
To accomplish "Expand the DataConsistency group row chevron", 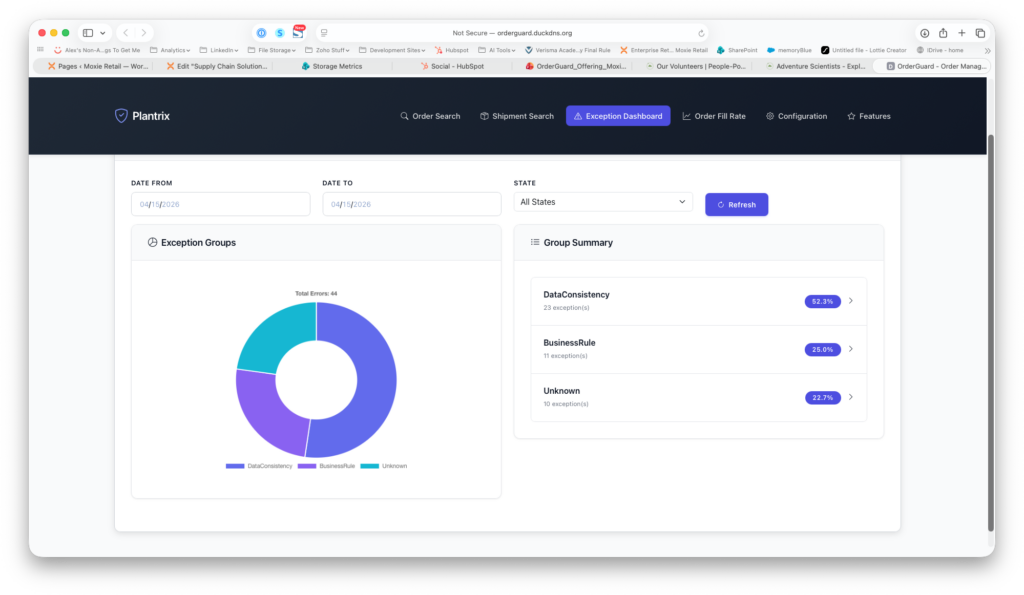I will [850, 301].
